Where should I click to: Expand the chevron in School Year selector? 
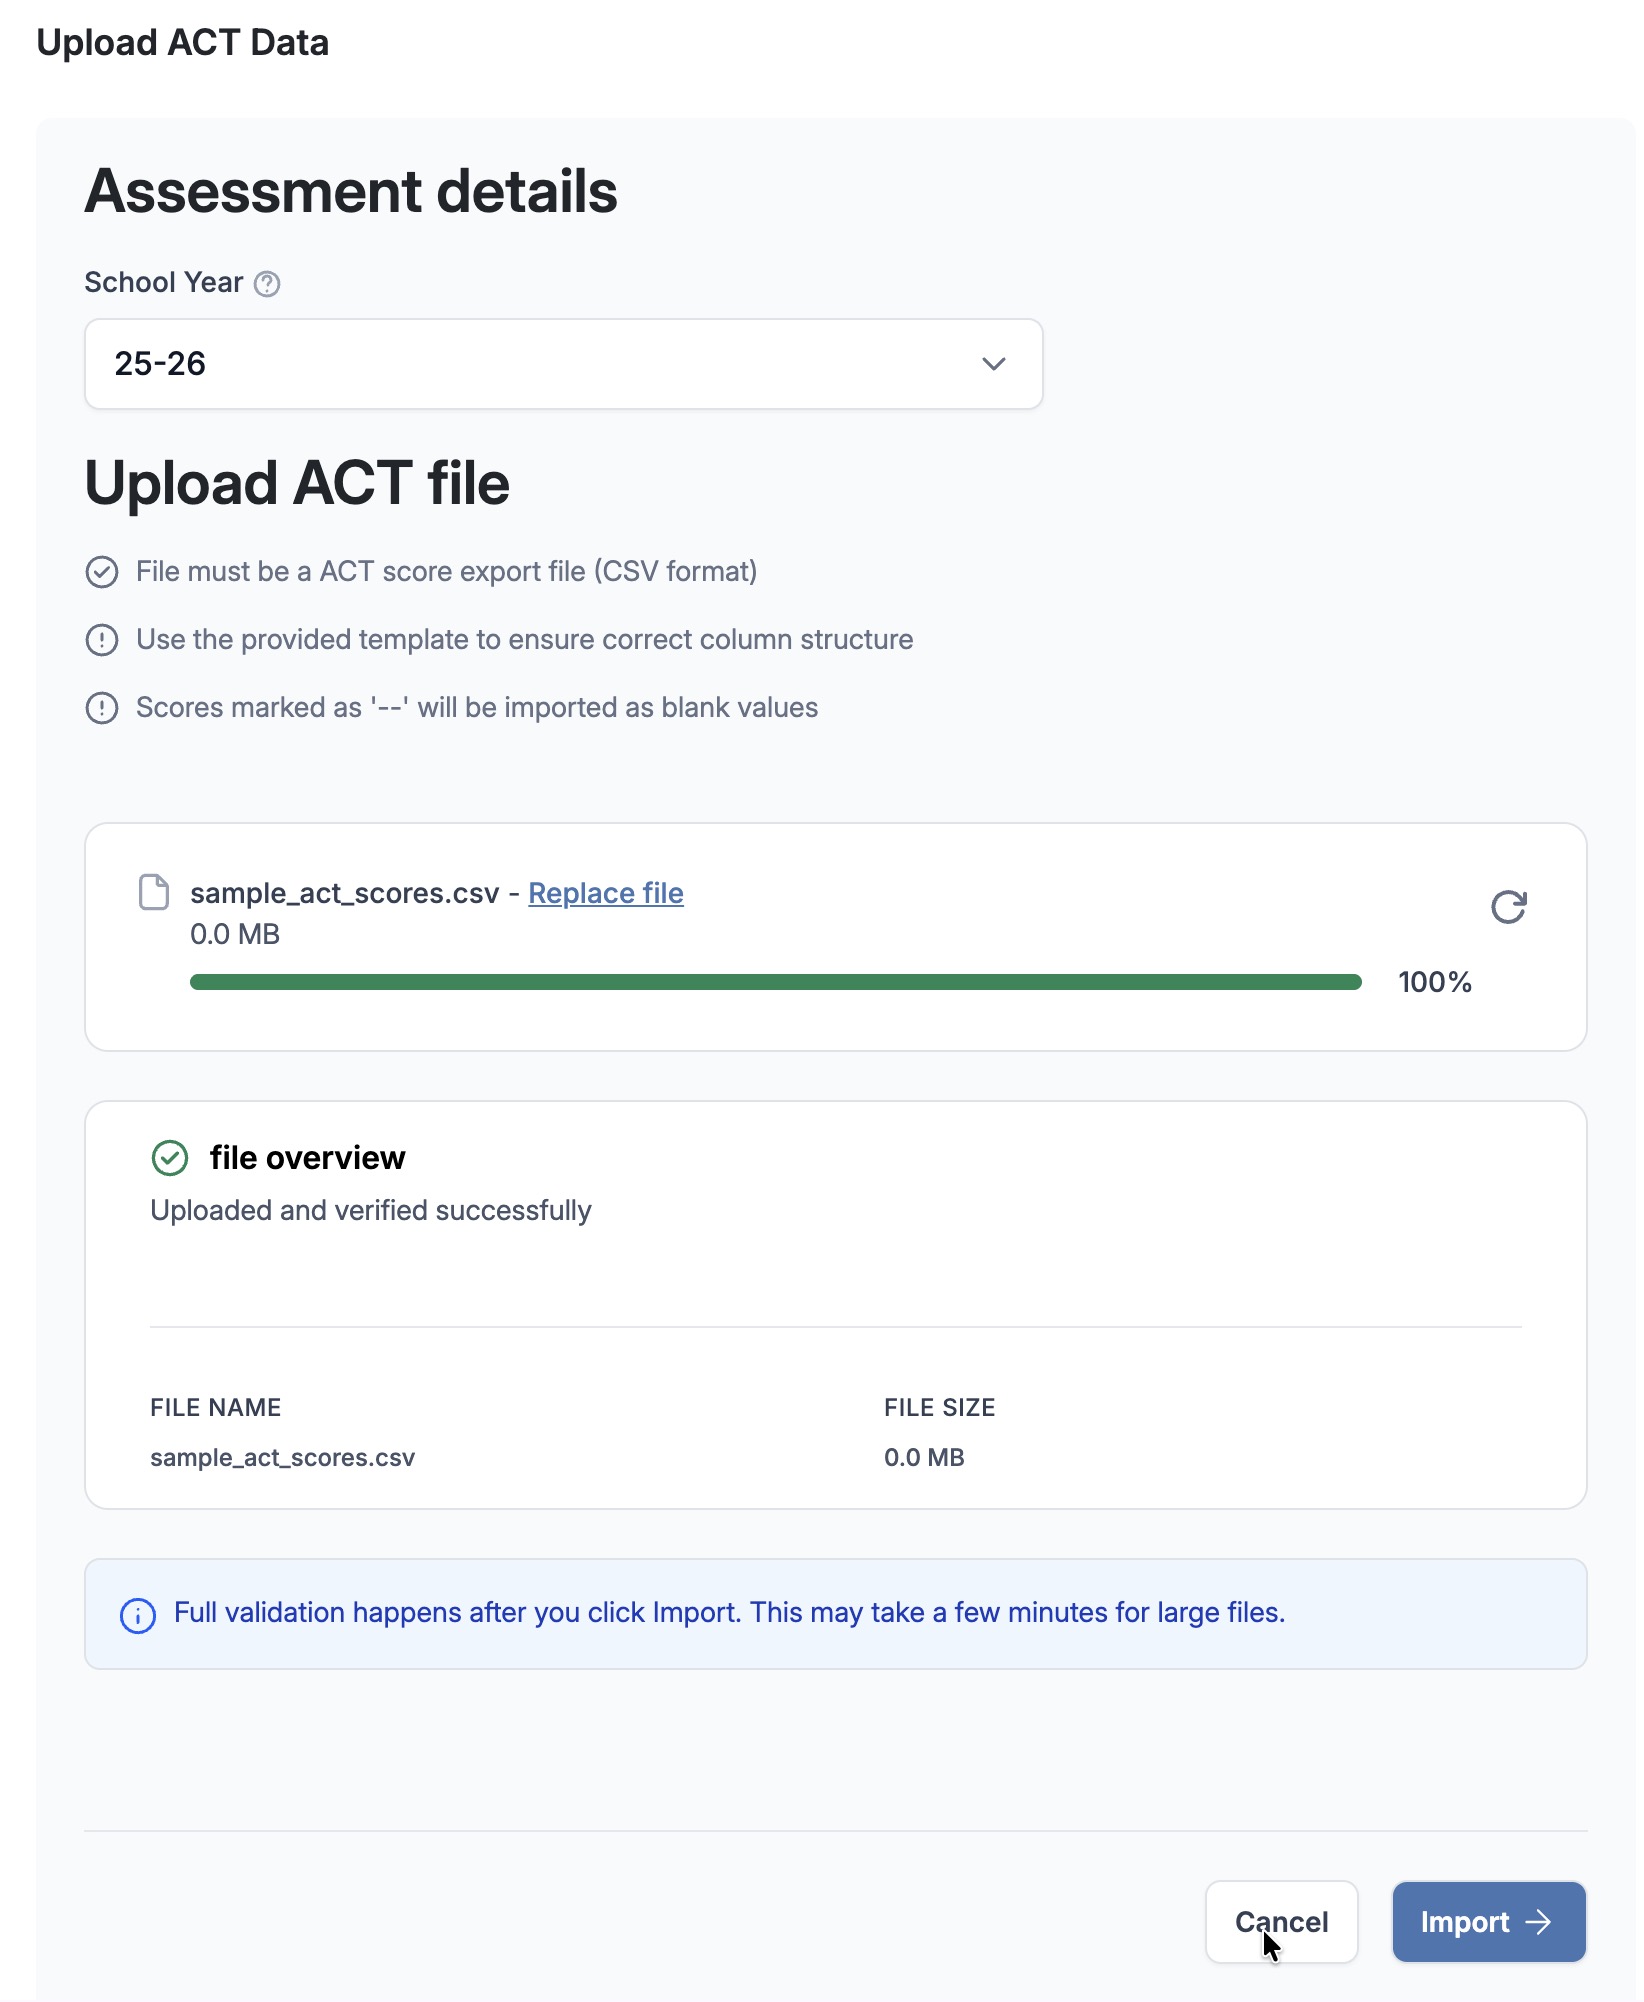(x=993, y=364)
